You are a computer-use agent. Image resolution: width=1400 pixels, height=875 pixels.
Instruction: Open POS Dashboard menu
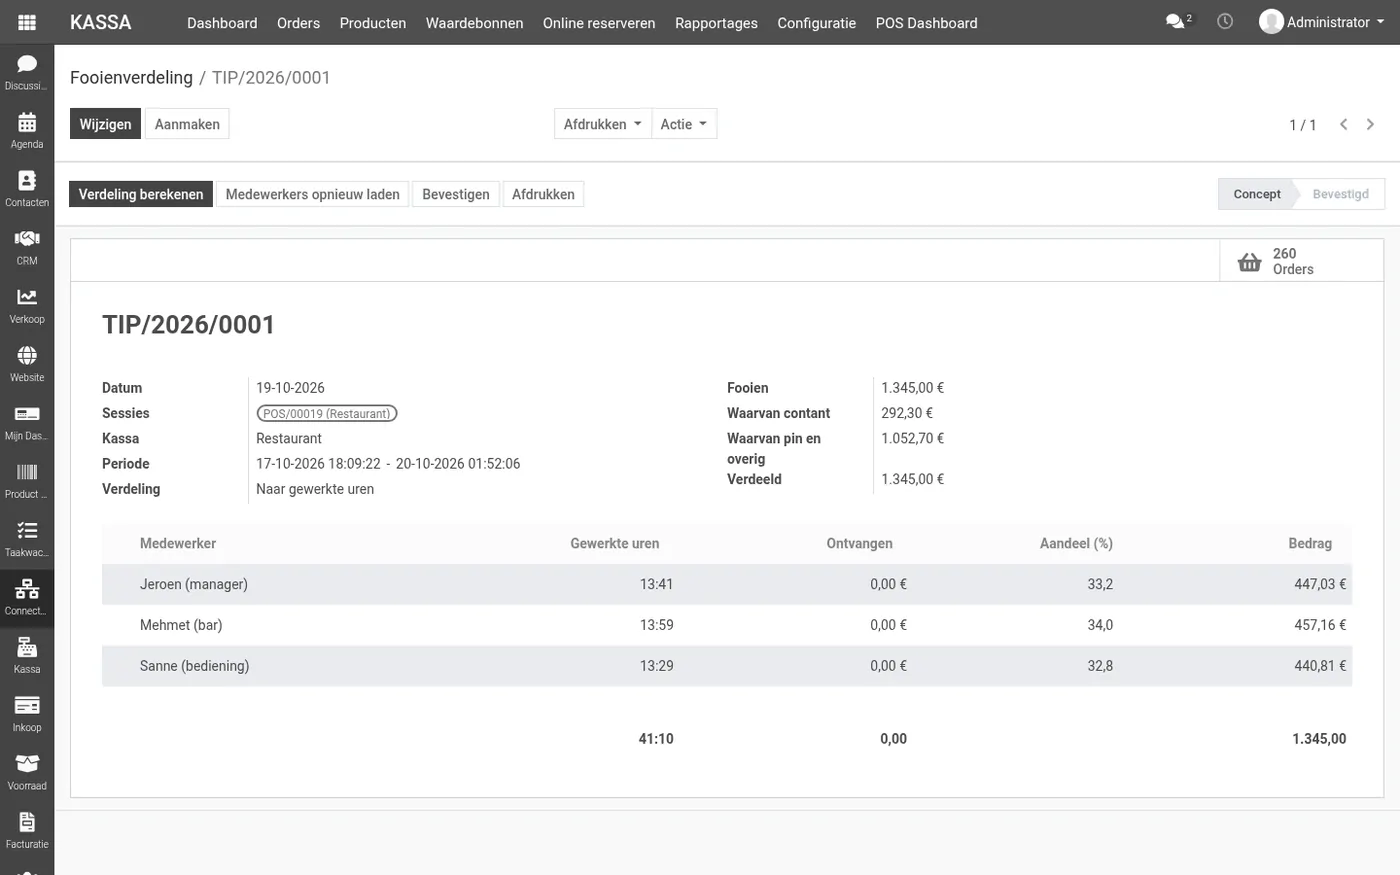pyautogui.click(x=926, y=23)
